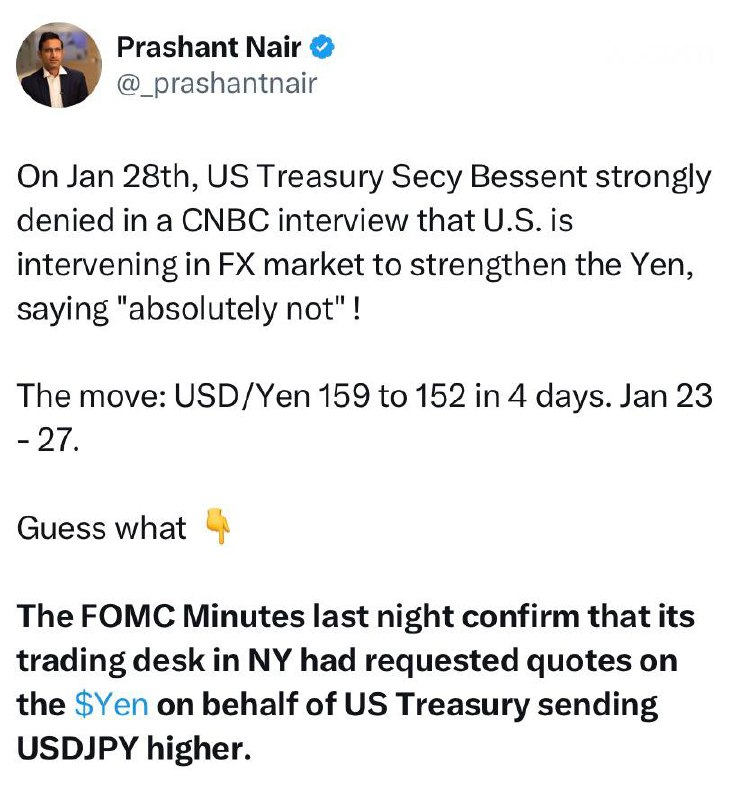
Task: Visit the @_prashantnair handle link
Action: click(x=217, y=84)
